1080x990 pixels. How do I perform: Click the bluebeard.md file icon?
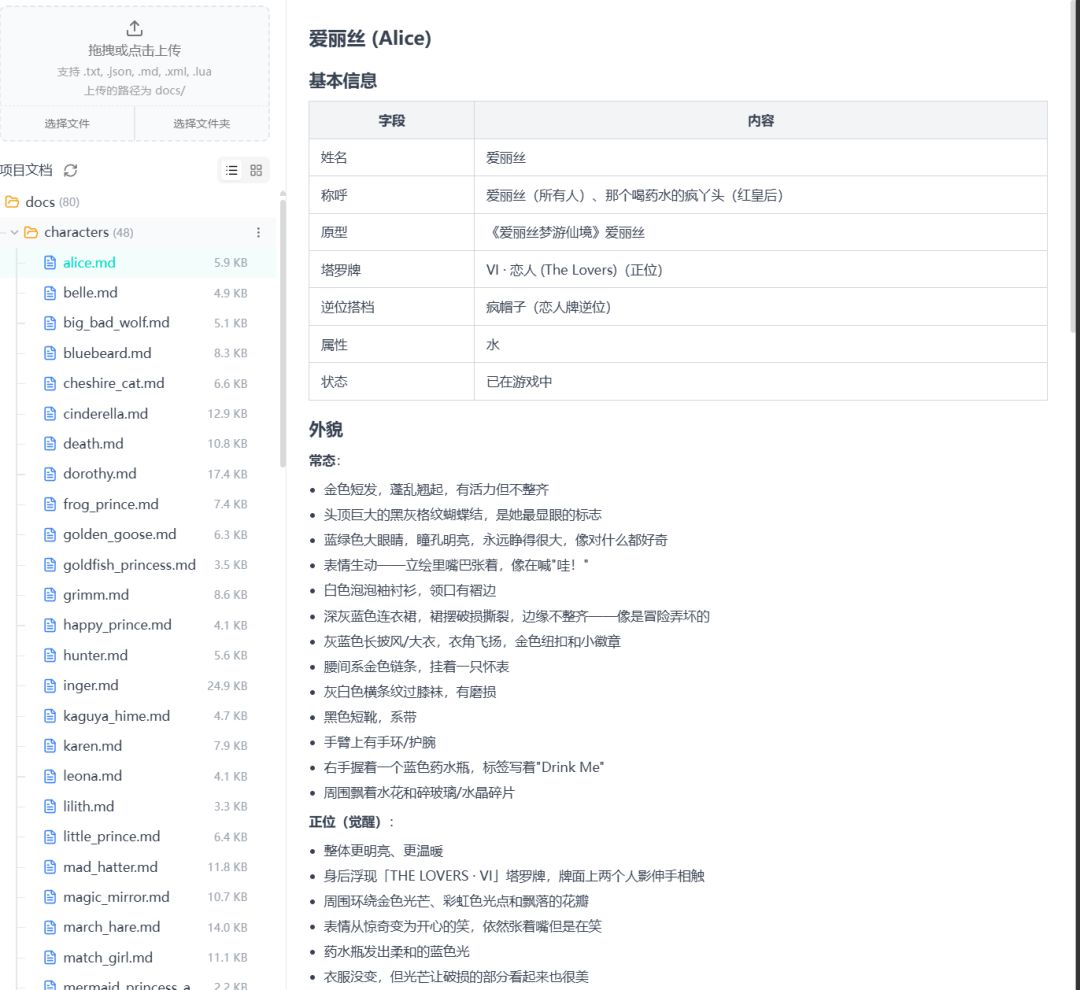click(x=50, y=353)
